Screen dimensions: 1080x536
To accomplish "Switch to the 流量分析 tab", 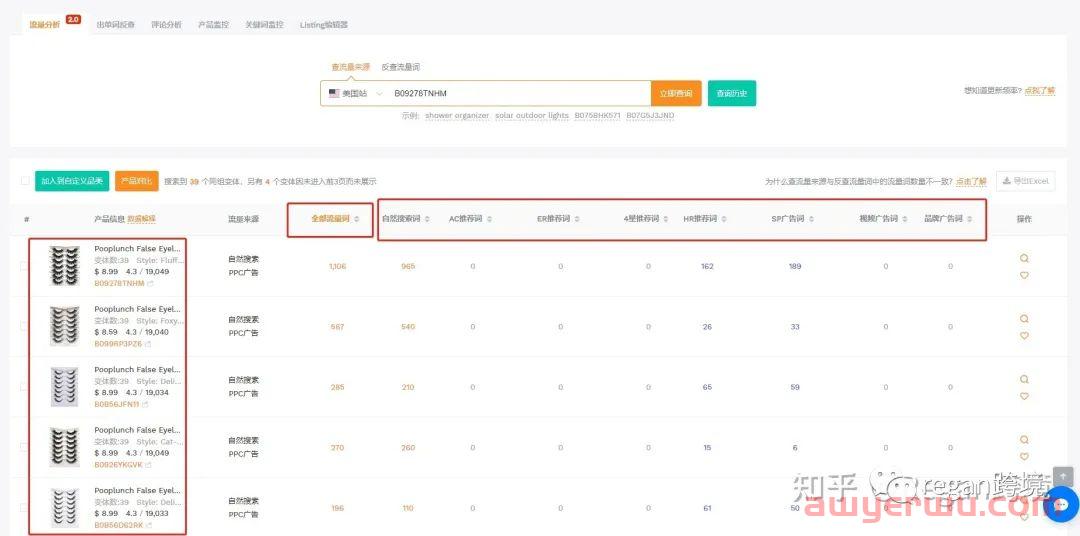I will click(x=45, y=25).
